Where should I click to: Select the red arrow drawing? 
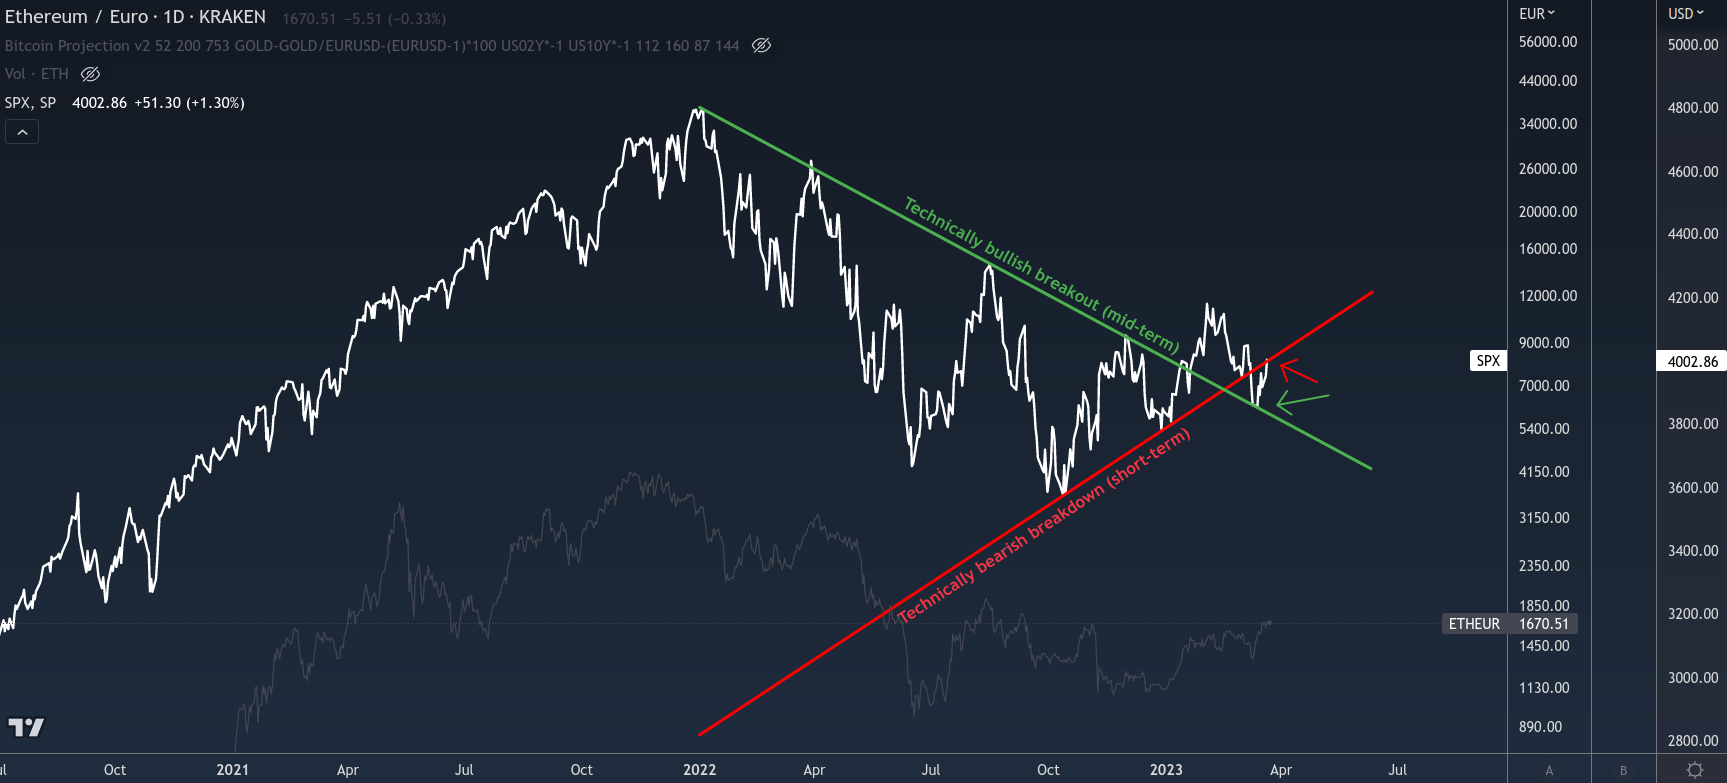click(1298, 372)
